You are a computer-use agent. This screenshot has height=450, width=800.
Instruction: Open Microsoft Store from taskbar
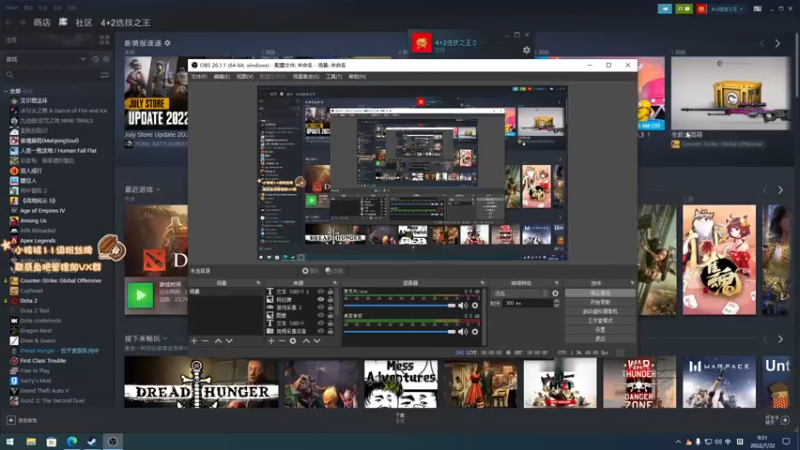pyautogui.click(x=52, y=441)
